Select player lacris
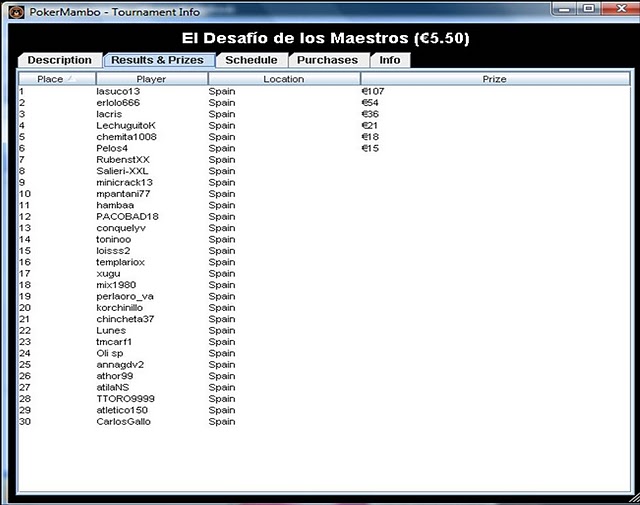Viewport: 640px width, 505px height. [109, 114]
